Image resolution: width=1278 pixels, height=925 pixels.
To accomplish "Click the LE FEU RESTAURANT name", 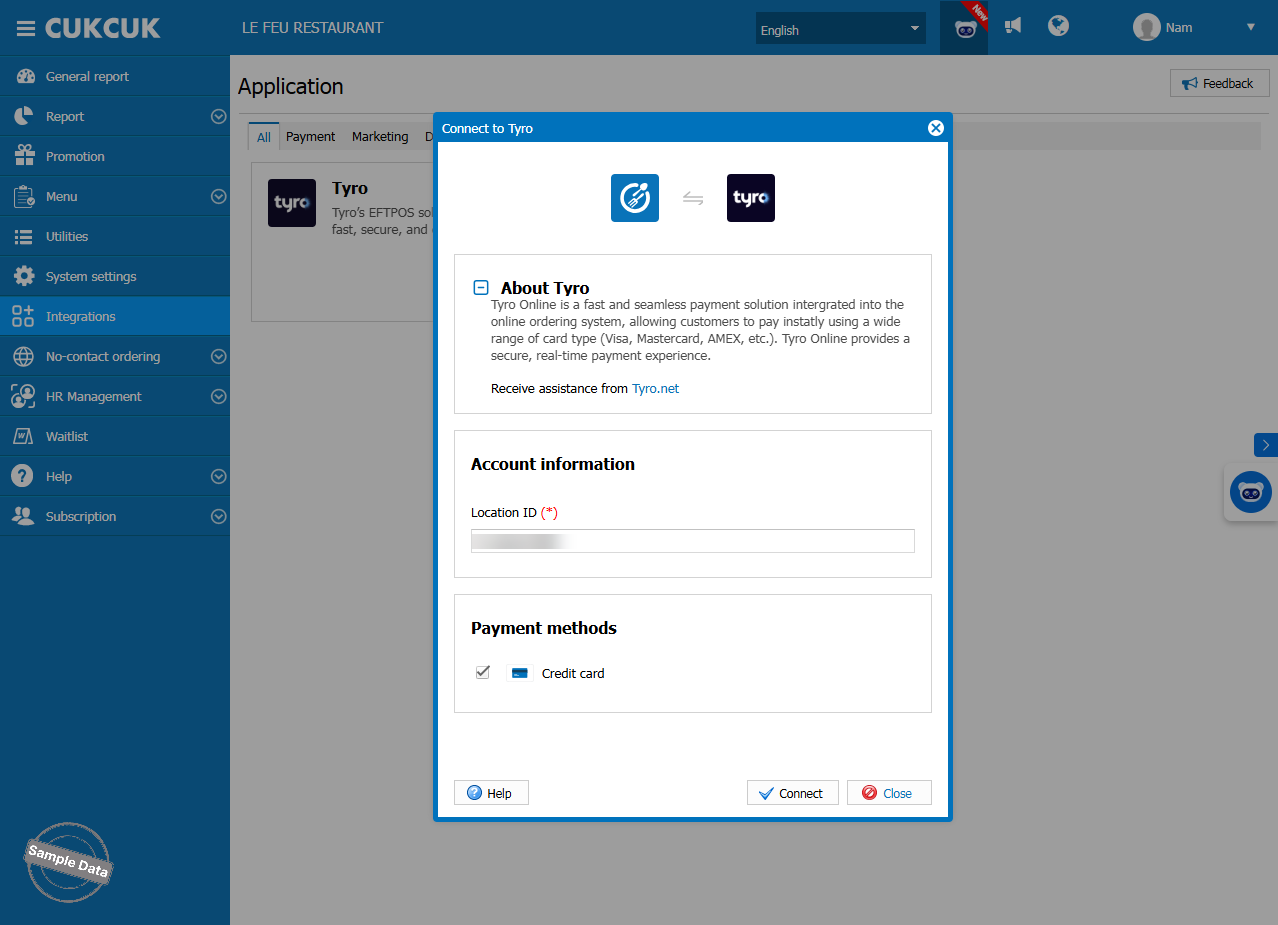I will click(x=312, y=28).
